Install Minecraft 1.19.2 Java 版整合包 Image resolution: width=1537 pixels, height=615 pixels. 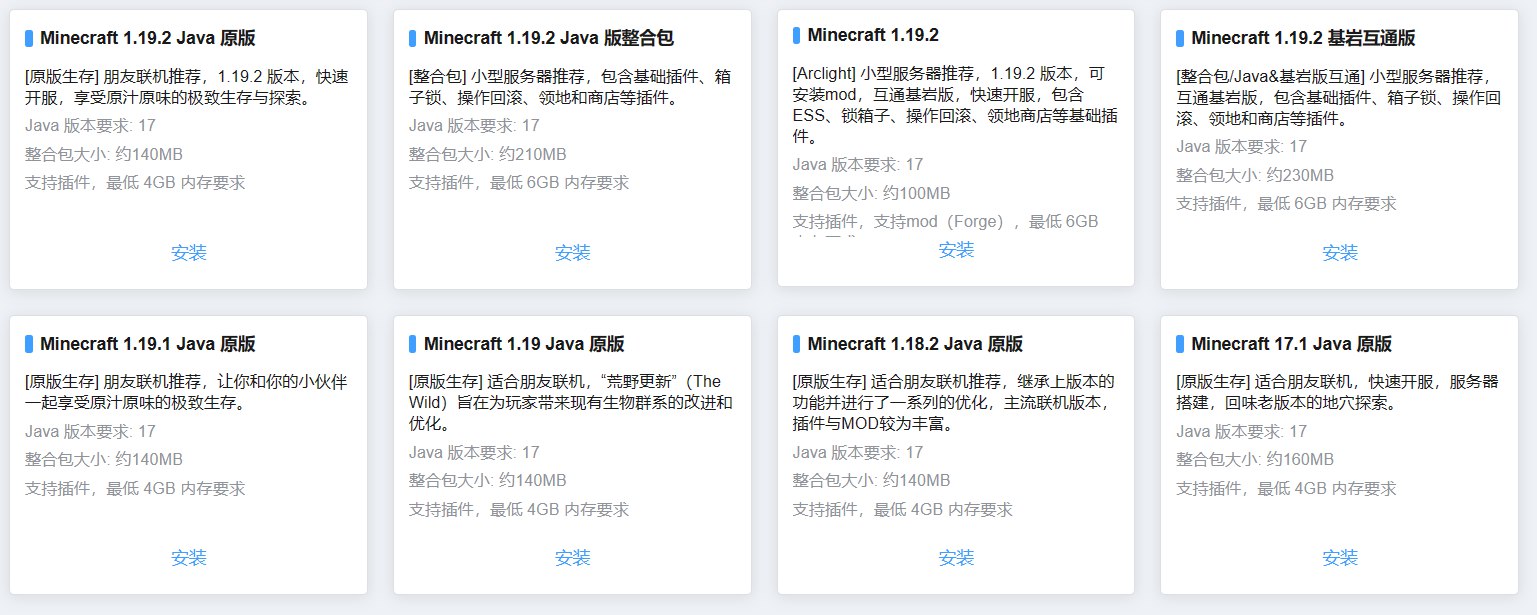pos(573,253)
